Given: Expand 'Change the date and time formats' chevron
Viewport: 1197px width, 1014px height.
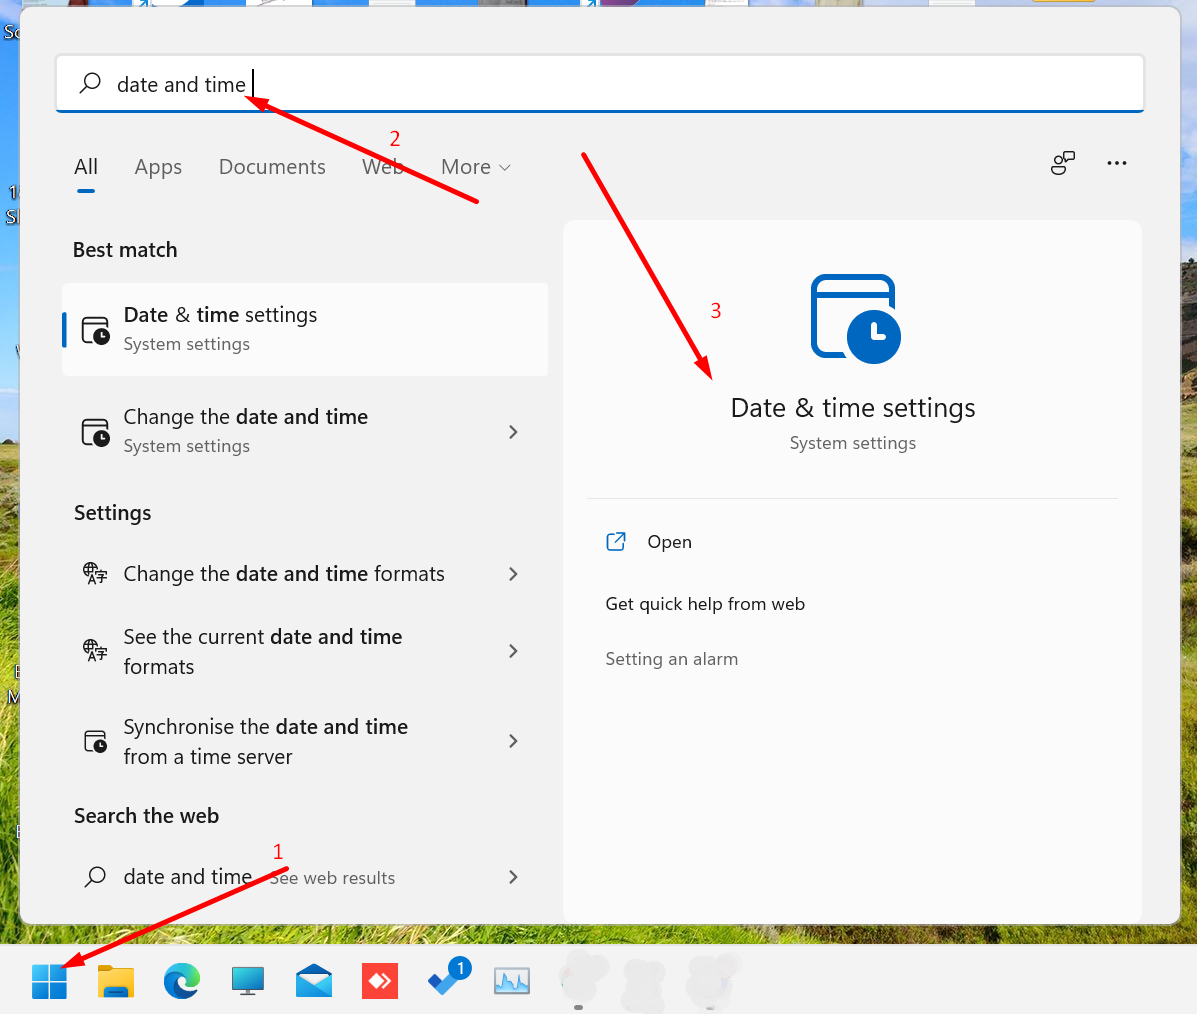Looking at the screenshot, I should (513, 574).
